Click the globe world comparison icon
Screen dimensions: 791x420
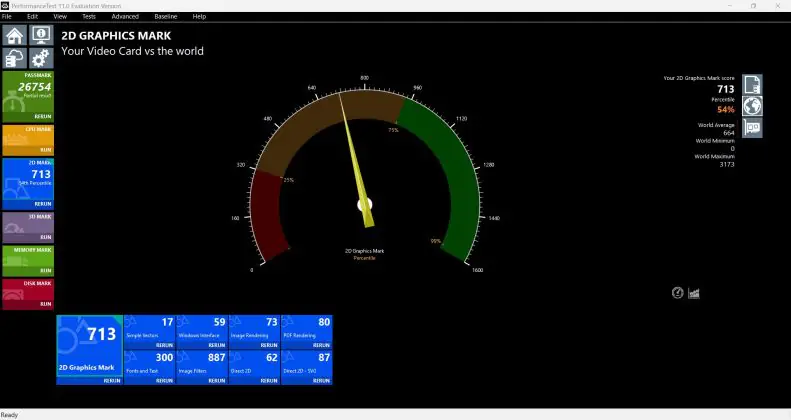click(x=752, y=106)
